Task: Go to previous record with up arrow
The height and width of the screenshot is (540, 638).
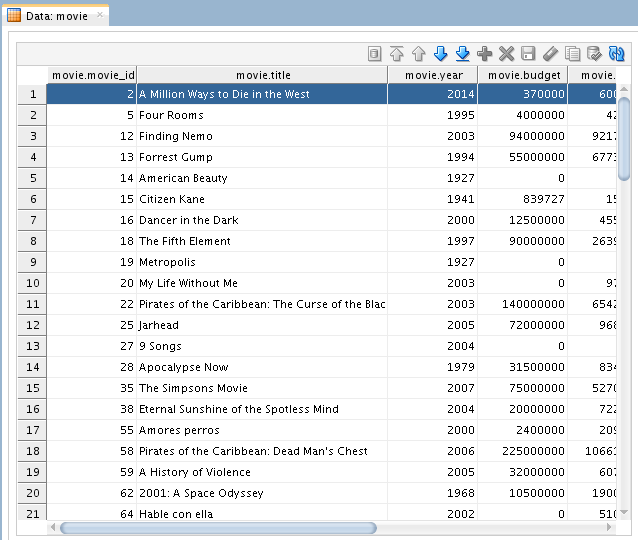Action: click(419, 53)
